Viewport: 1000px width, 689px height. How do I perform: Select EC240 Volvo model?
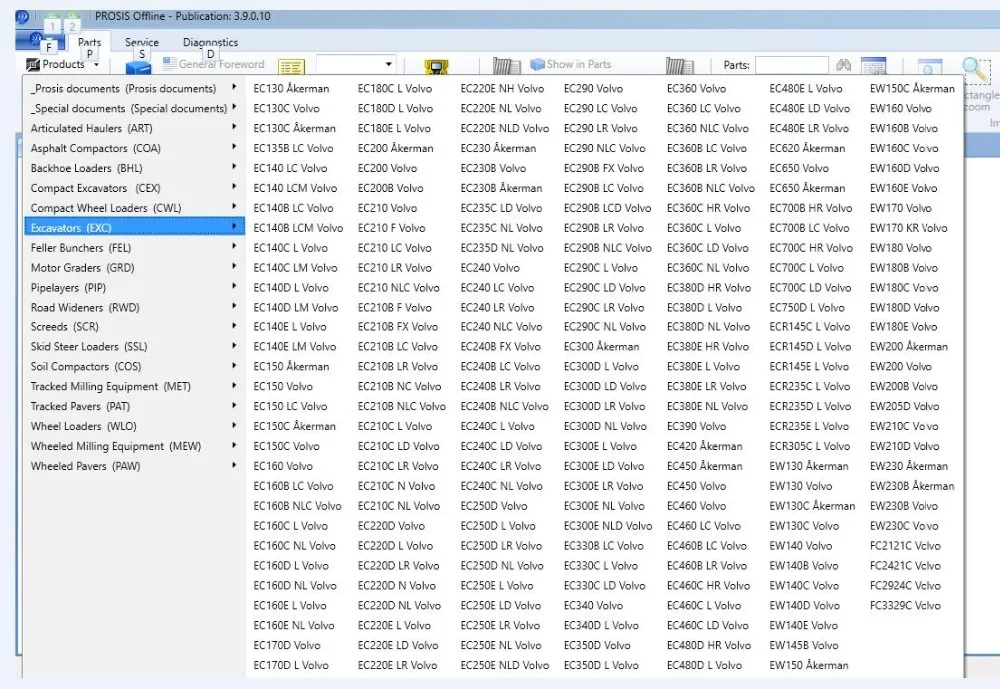coord(490,268)
